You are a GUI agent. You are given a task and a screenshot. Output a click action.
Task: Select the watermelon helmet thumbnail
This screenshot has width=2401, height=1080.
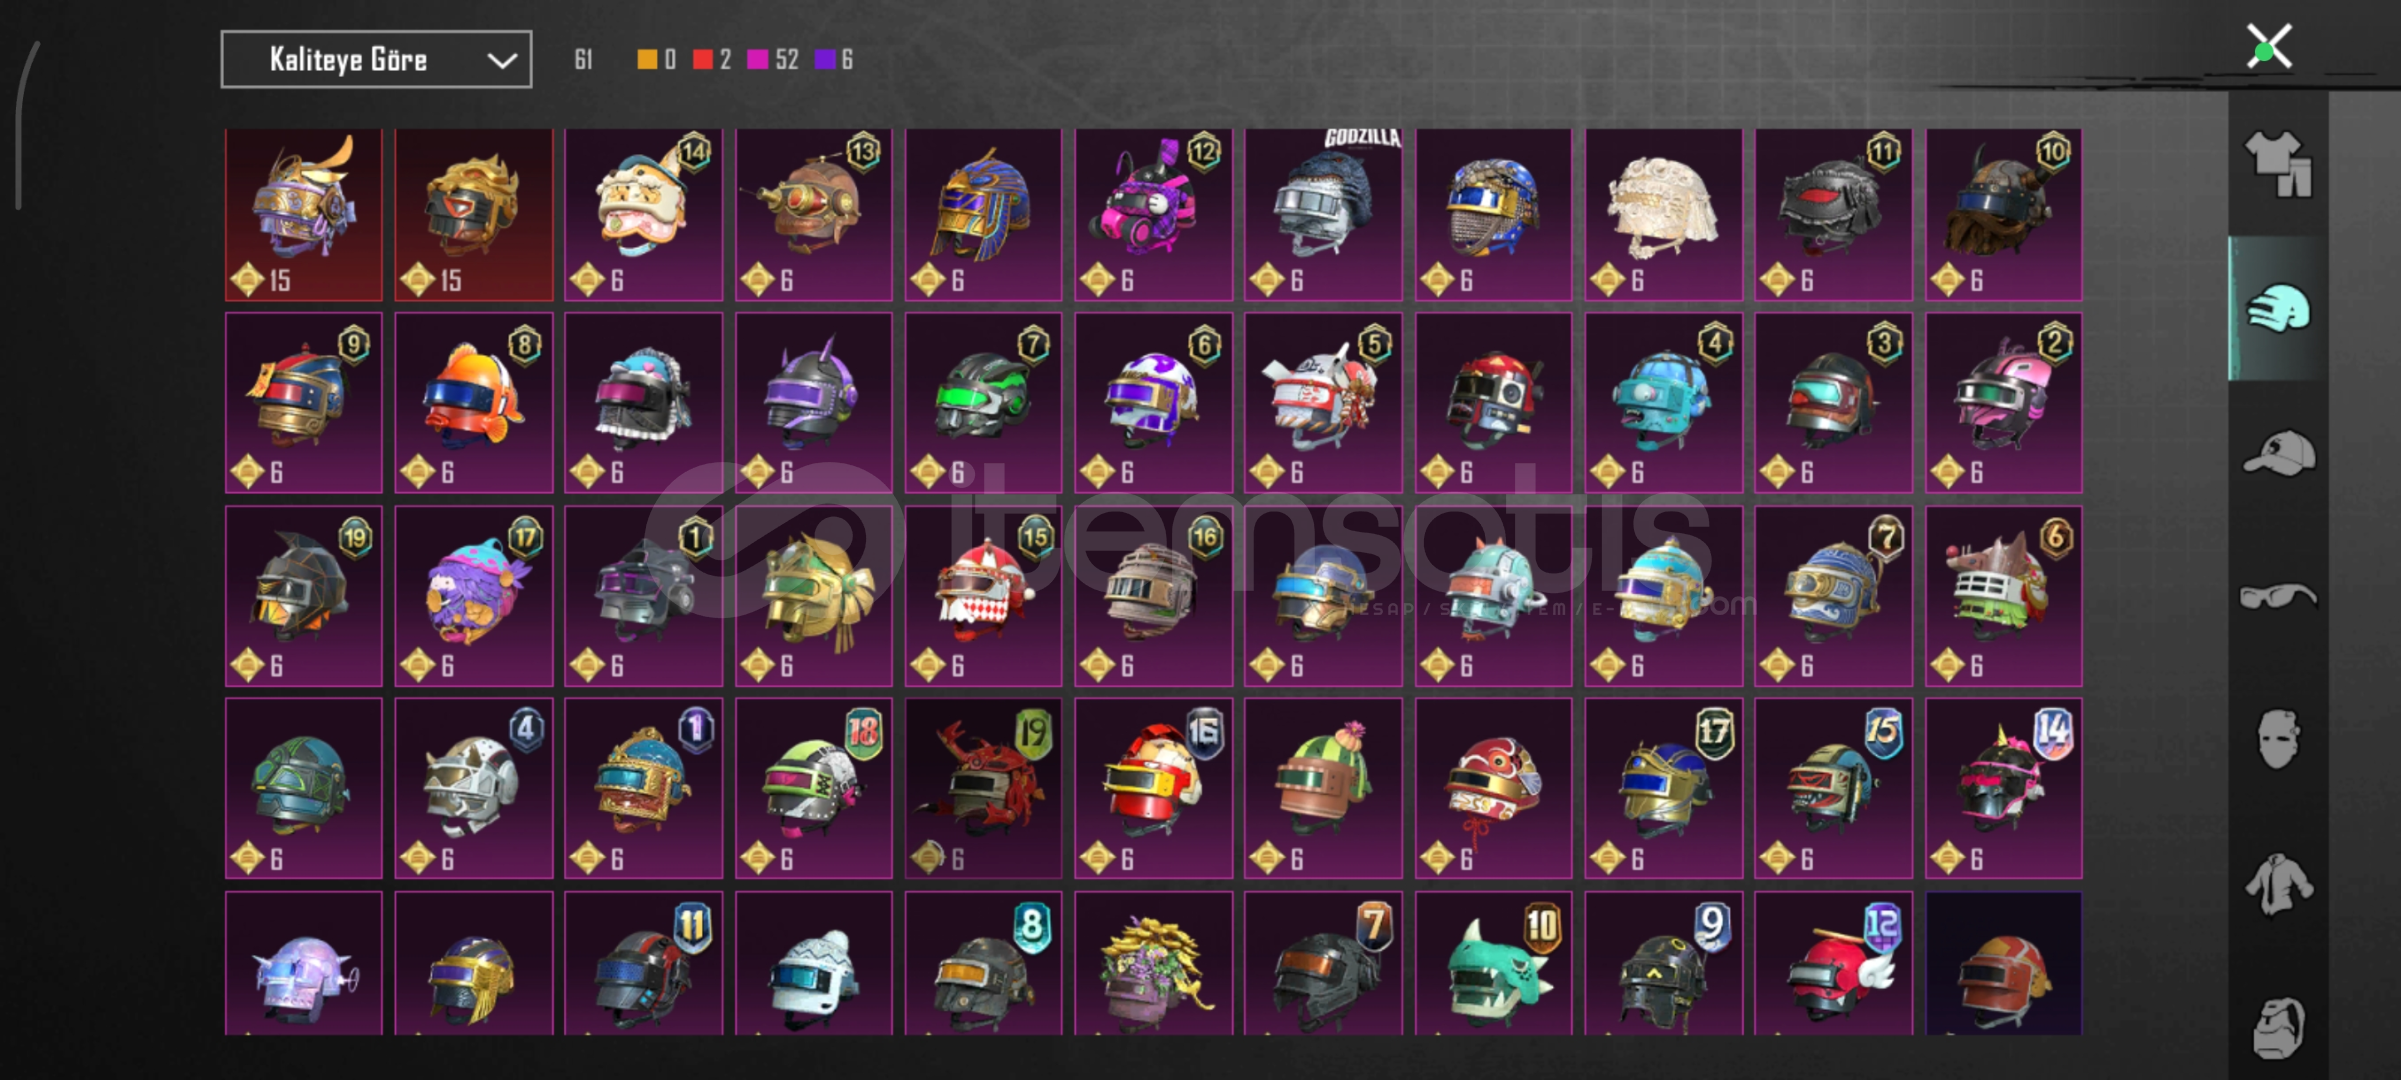(x=1323, y=788)
